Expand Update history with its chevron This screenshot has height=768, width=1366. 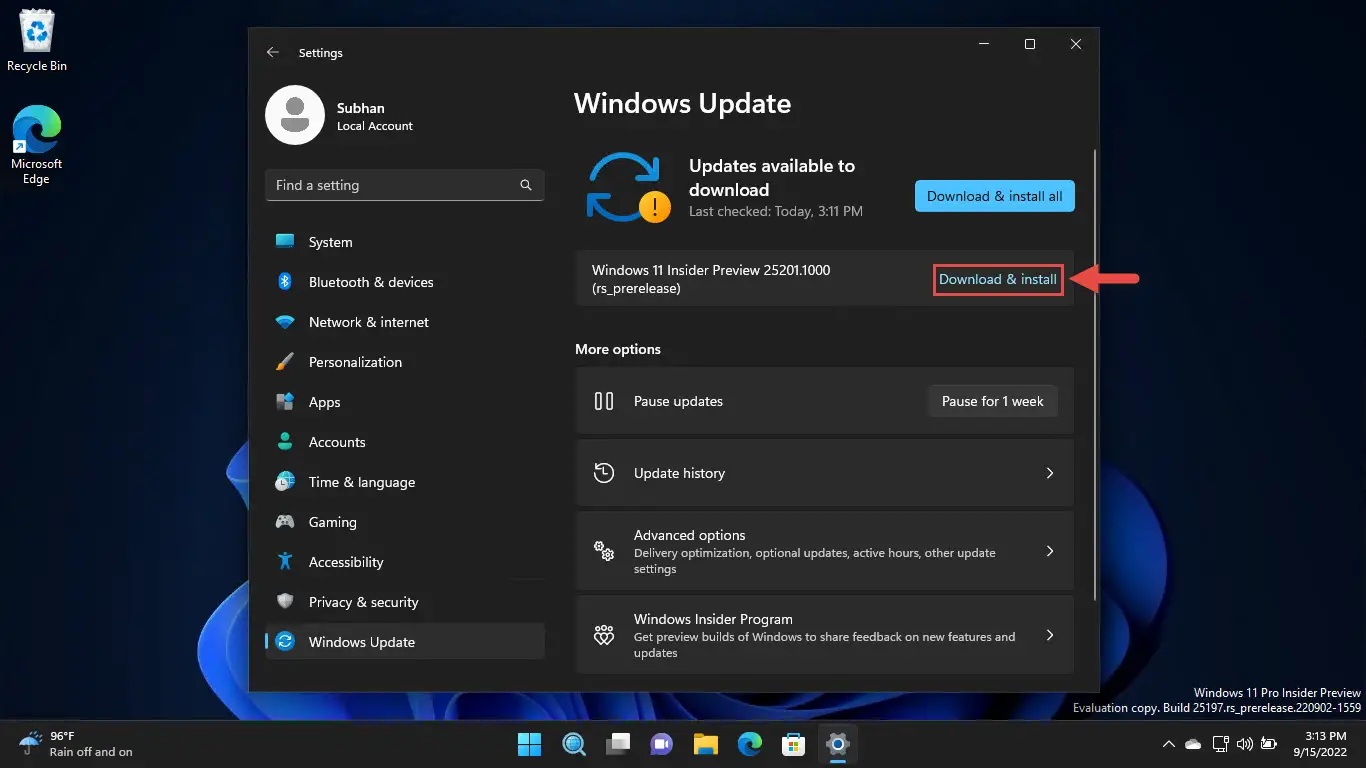click(1049, 473)
